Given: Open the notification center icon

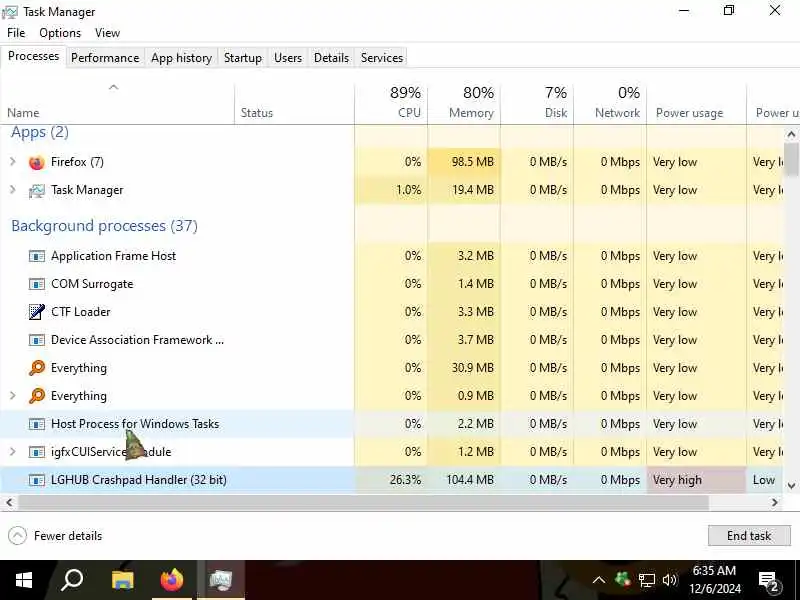Looking at the screenshot, I should pyautogui.click(x=768, y=581).
